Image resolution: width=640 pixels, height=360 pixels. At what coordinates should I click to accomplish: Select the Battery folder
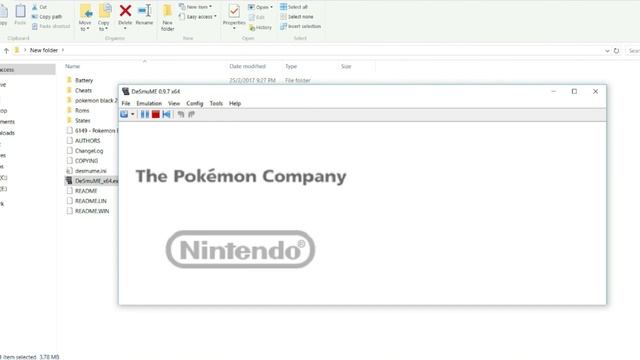pos(84,80)
